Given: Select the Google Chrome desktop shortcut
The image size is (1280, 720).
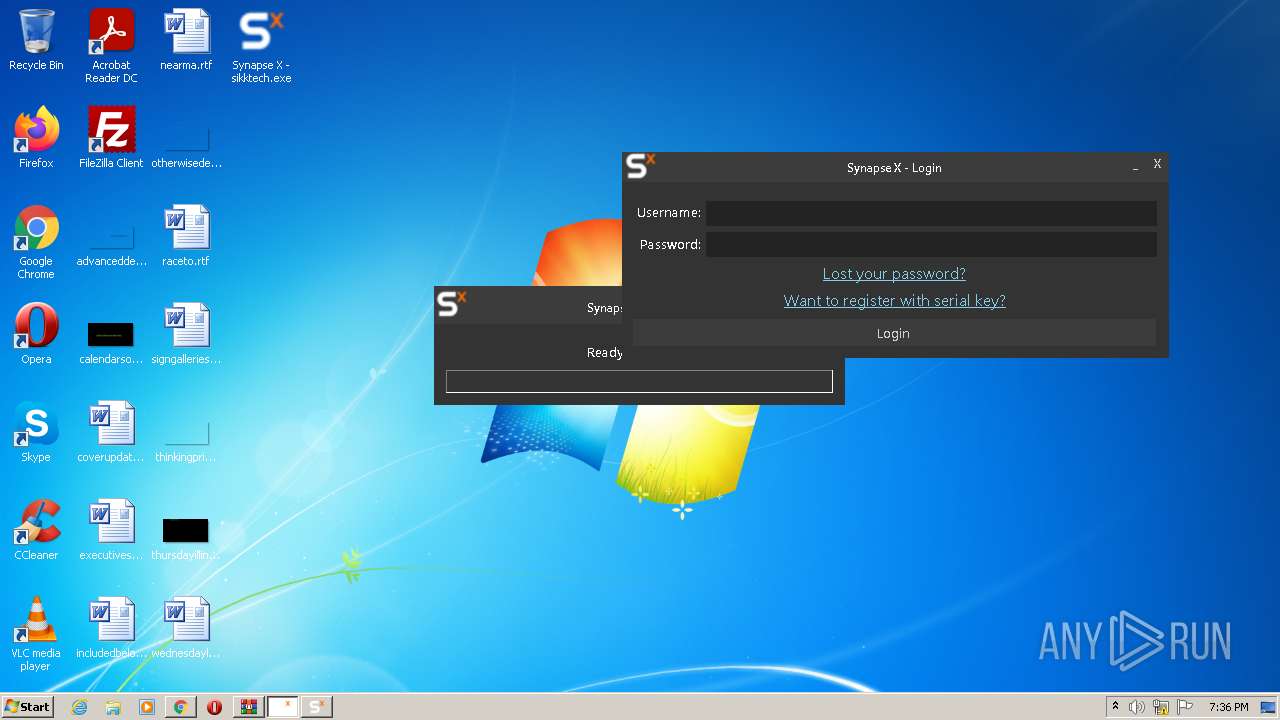Looking at the screenshot, I should click(x=36, y=242).
